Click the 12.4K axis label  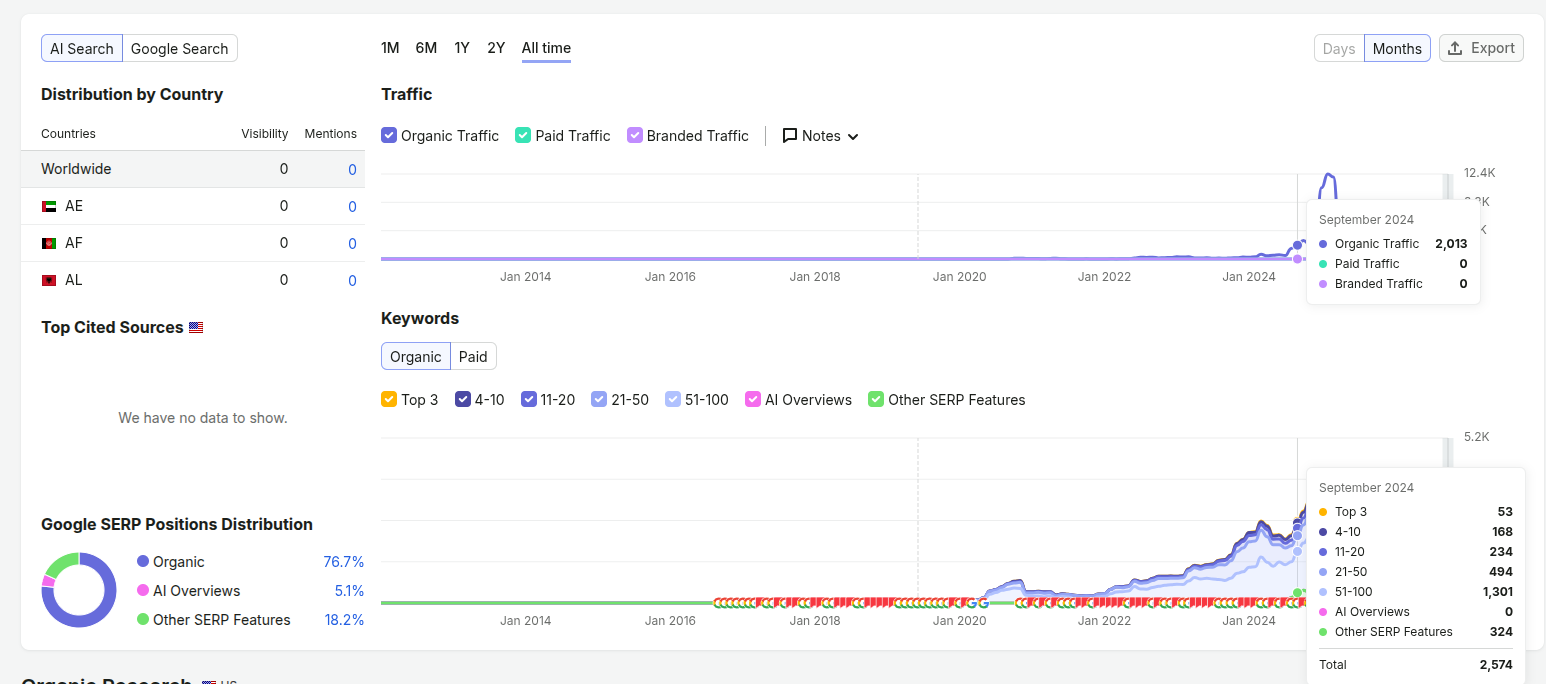(1480, 173)
